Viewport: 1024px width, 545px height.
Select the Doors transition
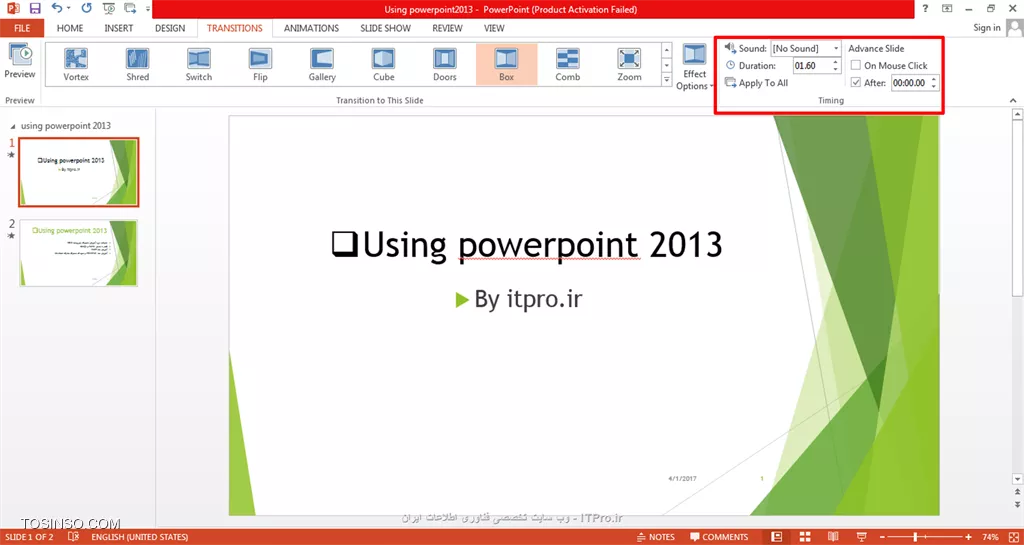(445, 64)
